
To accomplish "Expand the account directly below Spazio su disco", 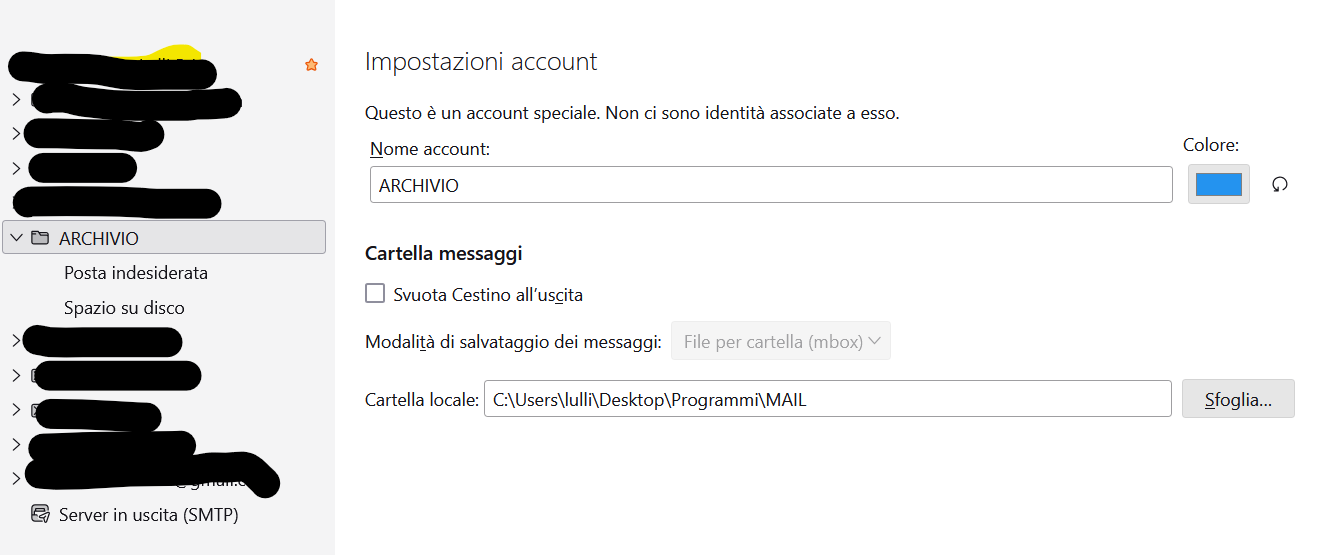I will 16,341.
